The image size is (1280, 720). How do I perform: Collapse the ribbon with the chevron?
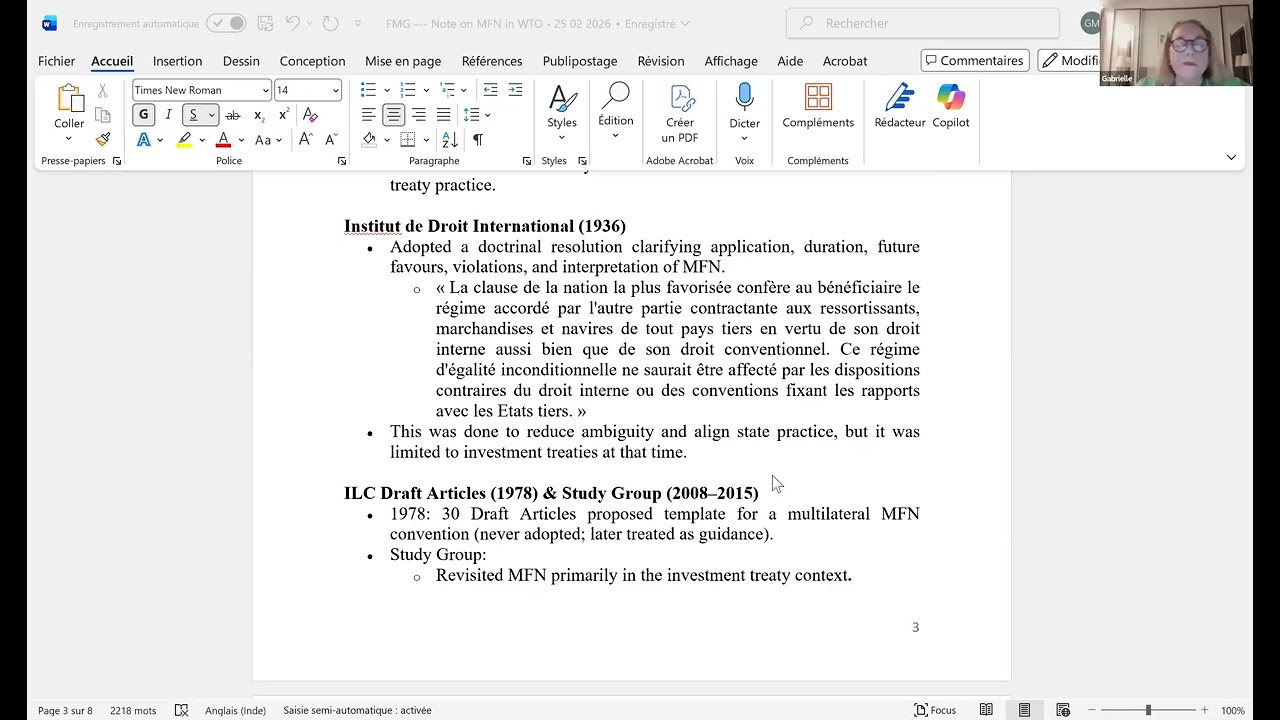(x=1231, y=157)
